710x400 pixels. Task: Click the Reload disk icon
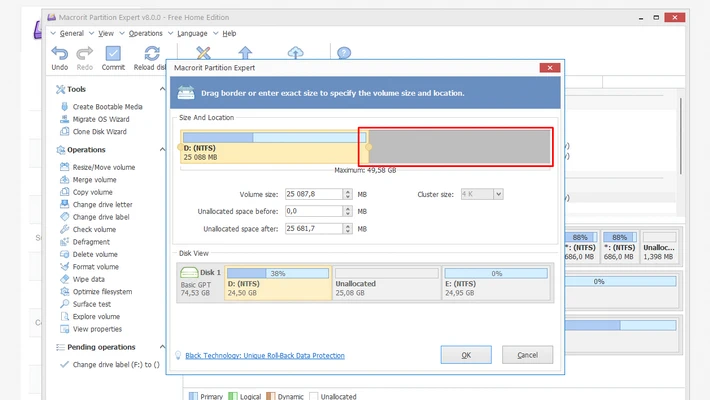point(152,53)
